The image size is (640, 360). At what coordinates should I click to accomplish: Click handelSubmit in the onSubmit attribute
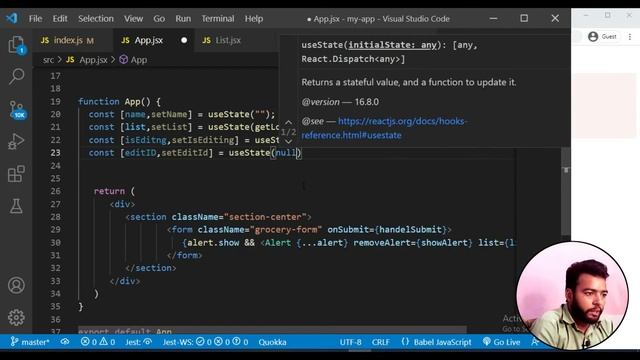[411, 230]
